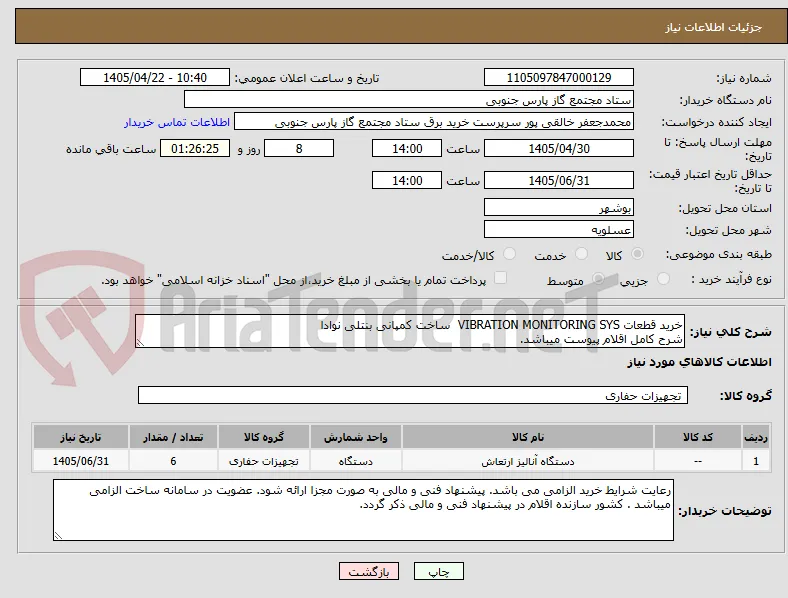Click the اطلاعات کالاهای مورد نیاز section heading
Screen dimensions: 788x598
(x=699, y=362)
